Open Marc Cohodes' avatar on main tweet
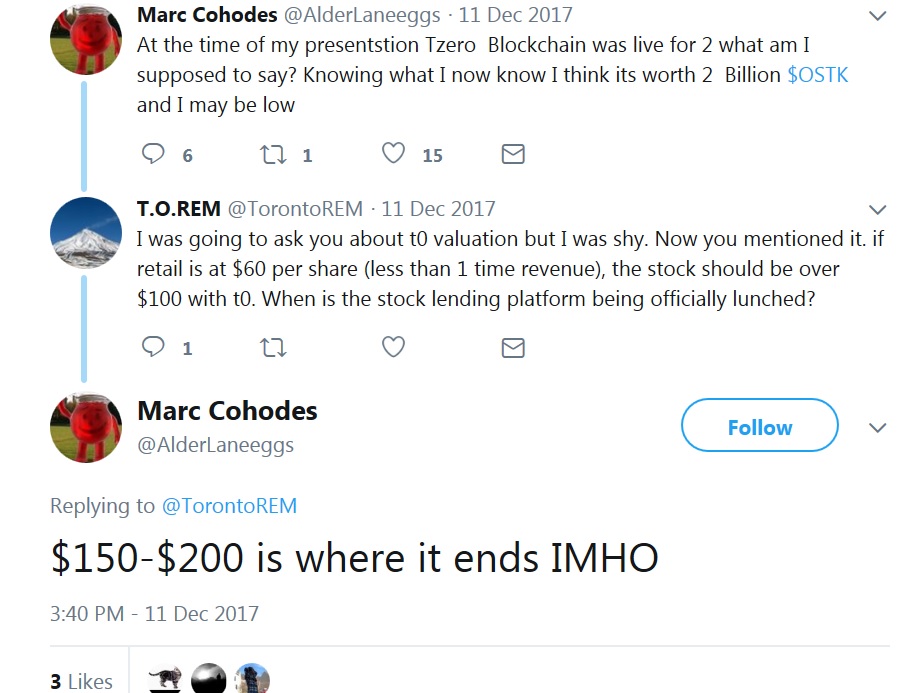The image size is (903, 693). pos(86,428)
